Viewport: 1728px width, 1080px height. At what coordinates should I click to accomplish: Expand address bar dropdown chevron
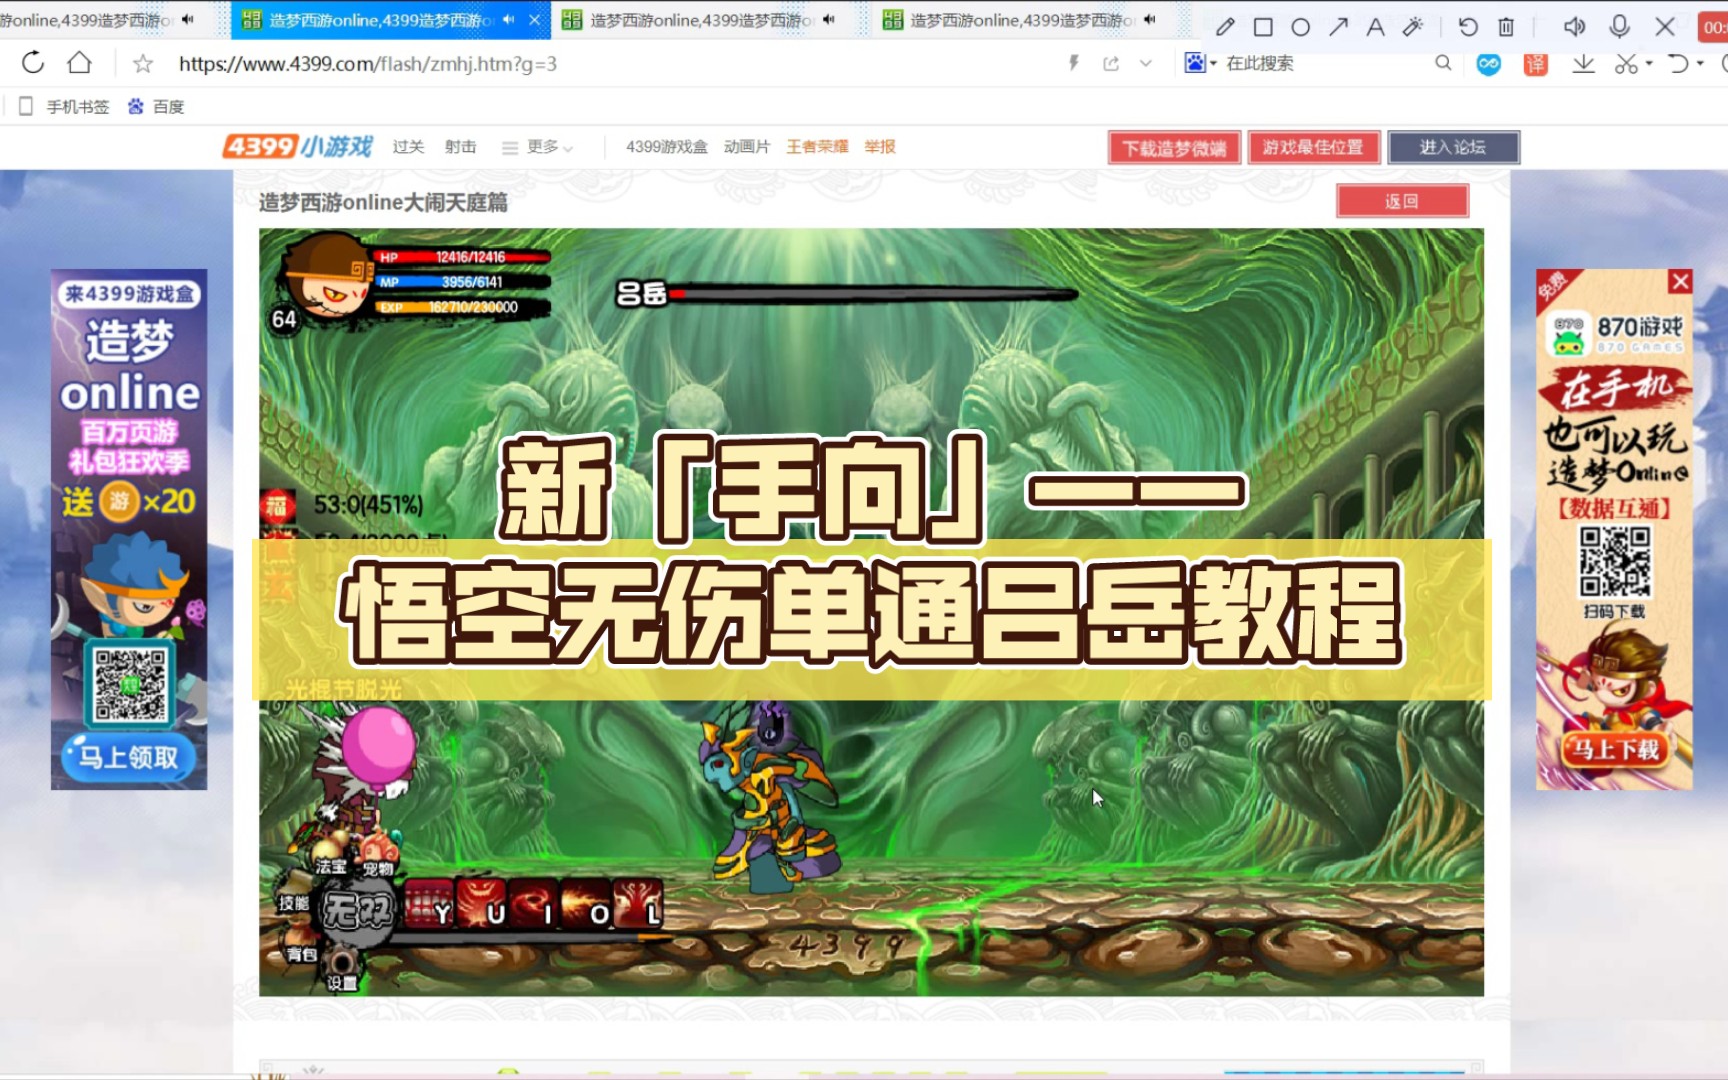tap(1146, 63)
